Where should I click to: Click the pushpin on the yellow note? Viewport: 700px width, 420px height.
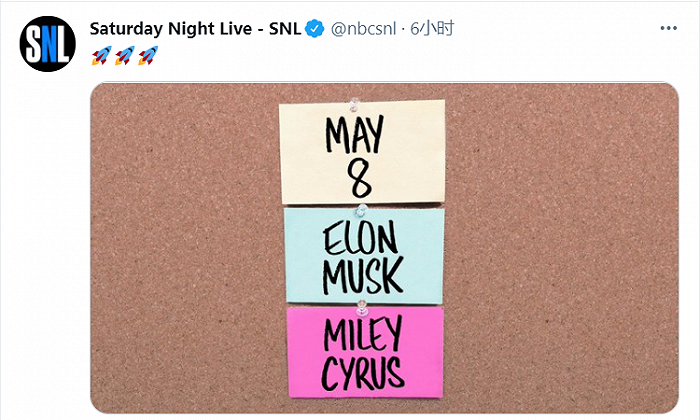[352, 103]
